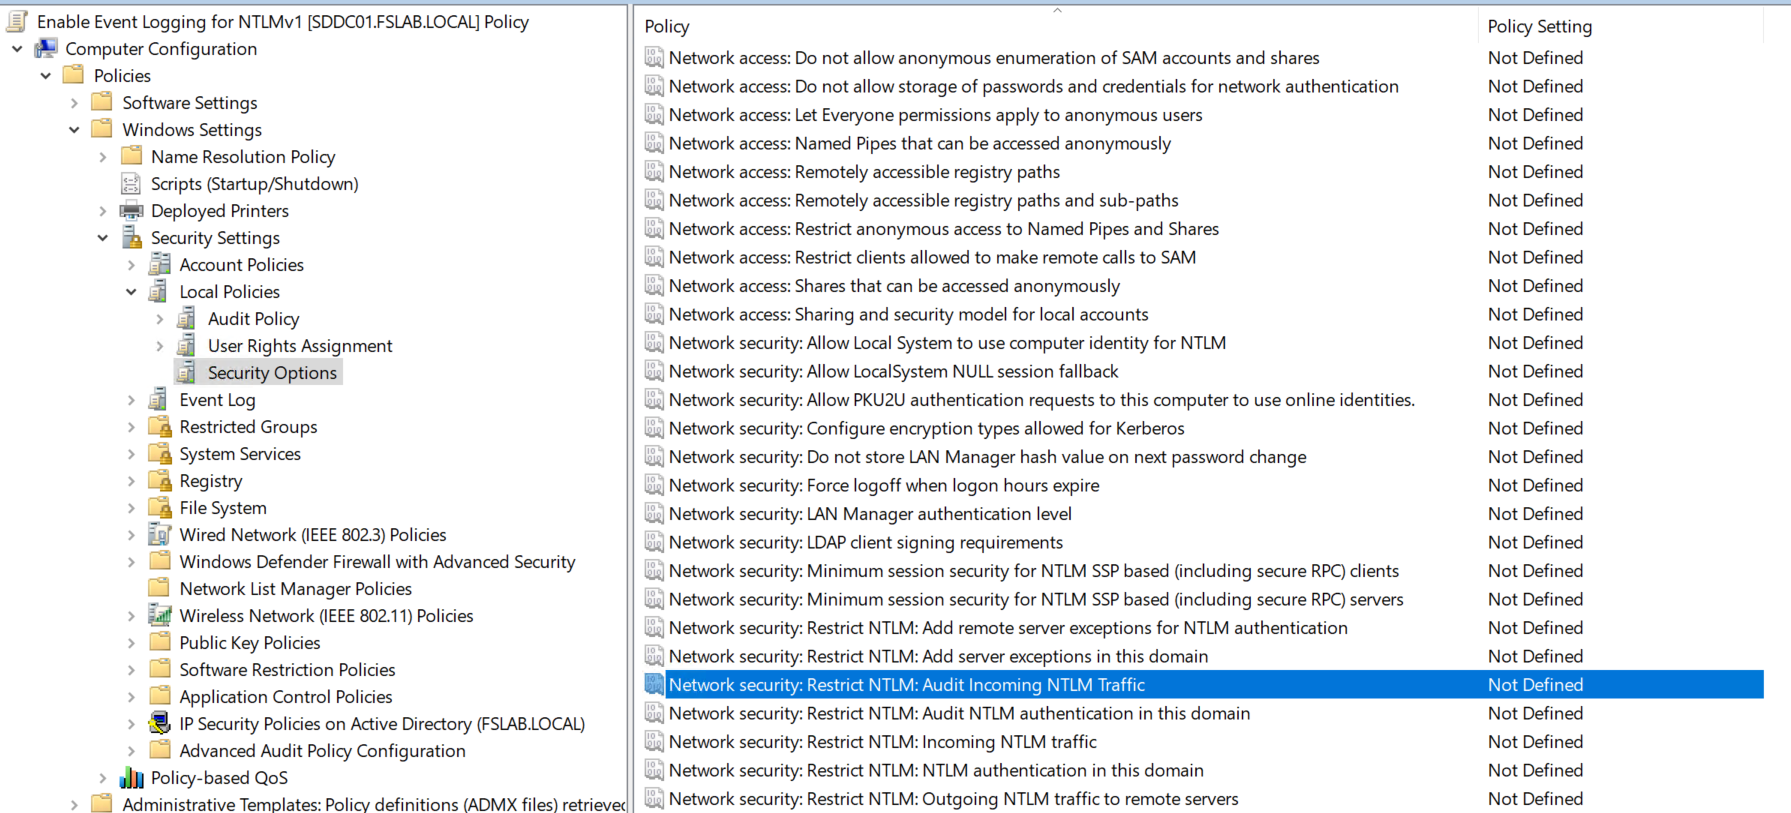Screen dimensions: 1791x813
Task: Select 'Let Everyone permissions apply to anonymous users'
Action: click(935, 114)
